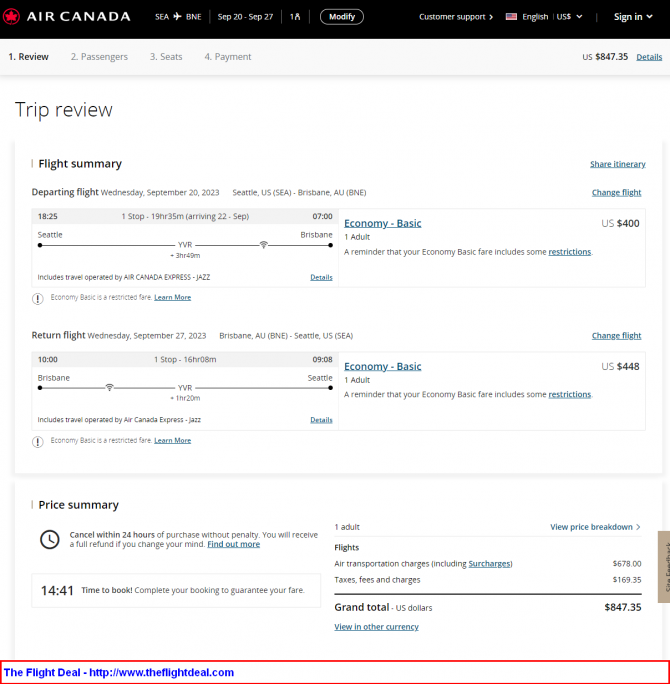Screen dimensions: 670x684
Task: Click the Details link next to total price
Action: [649, 57]
